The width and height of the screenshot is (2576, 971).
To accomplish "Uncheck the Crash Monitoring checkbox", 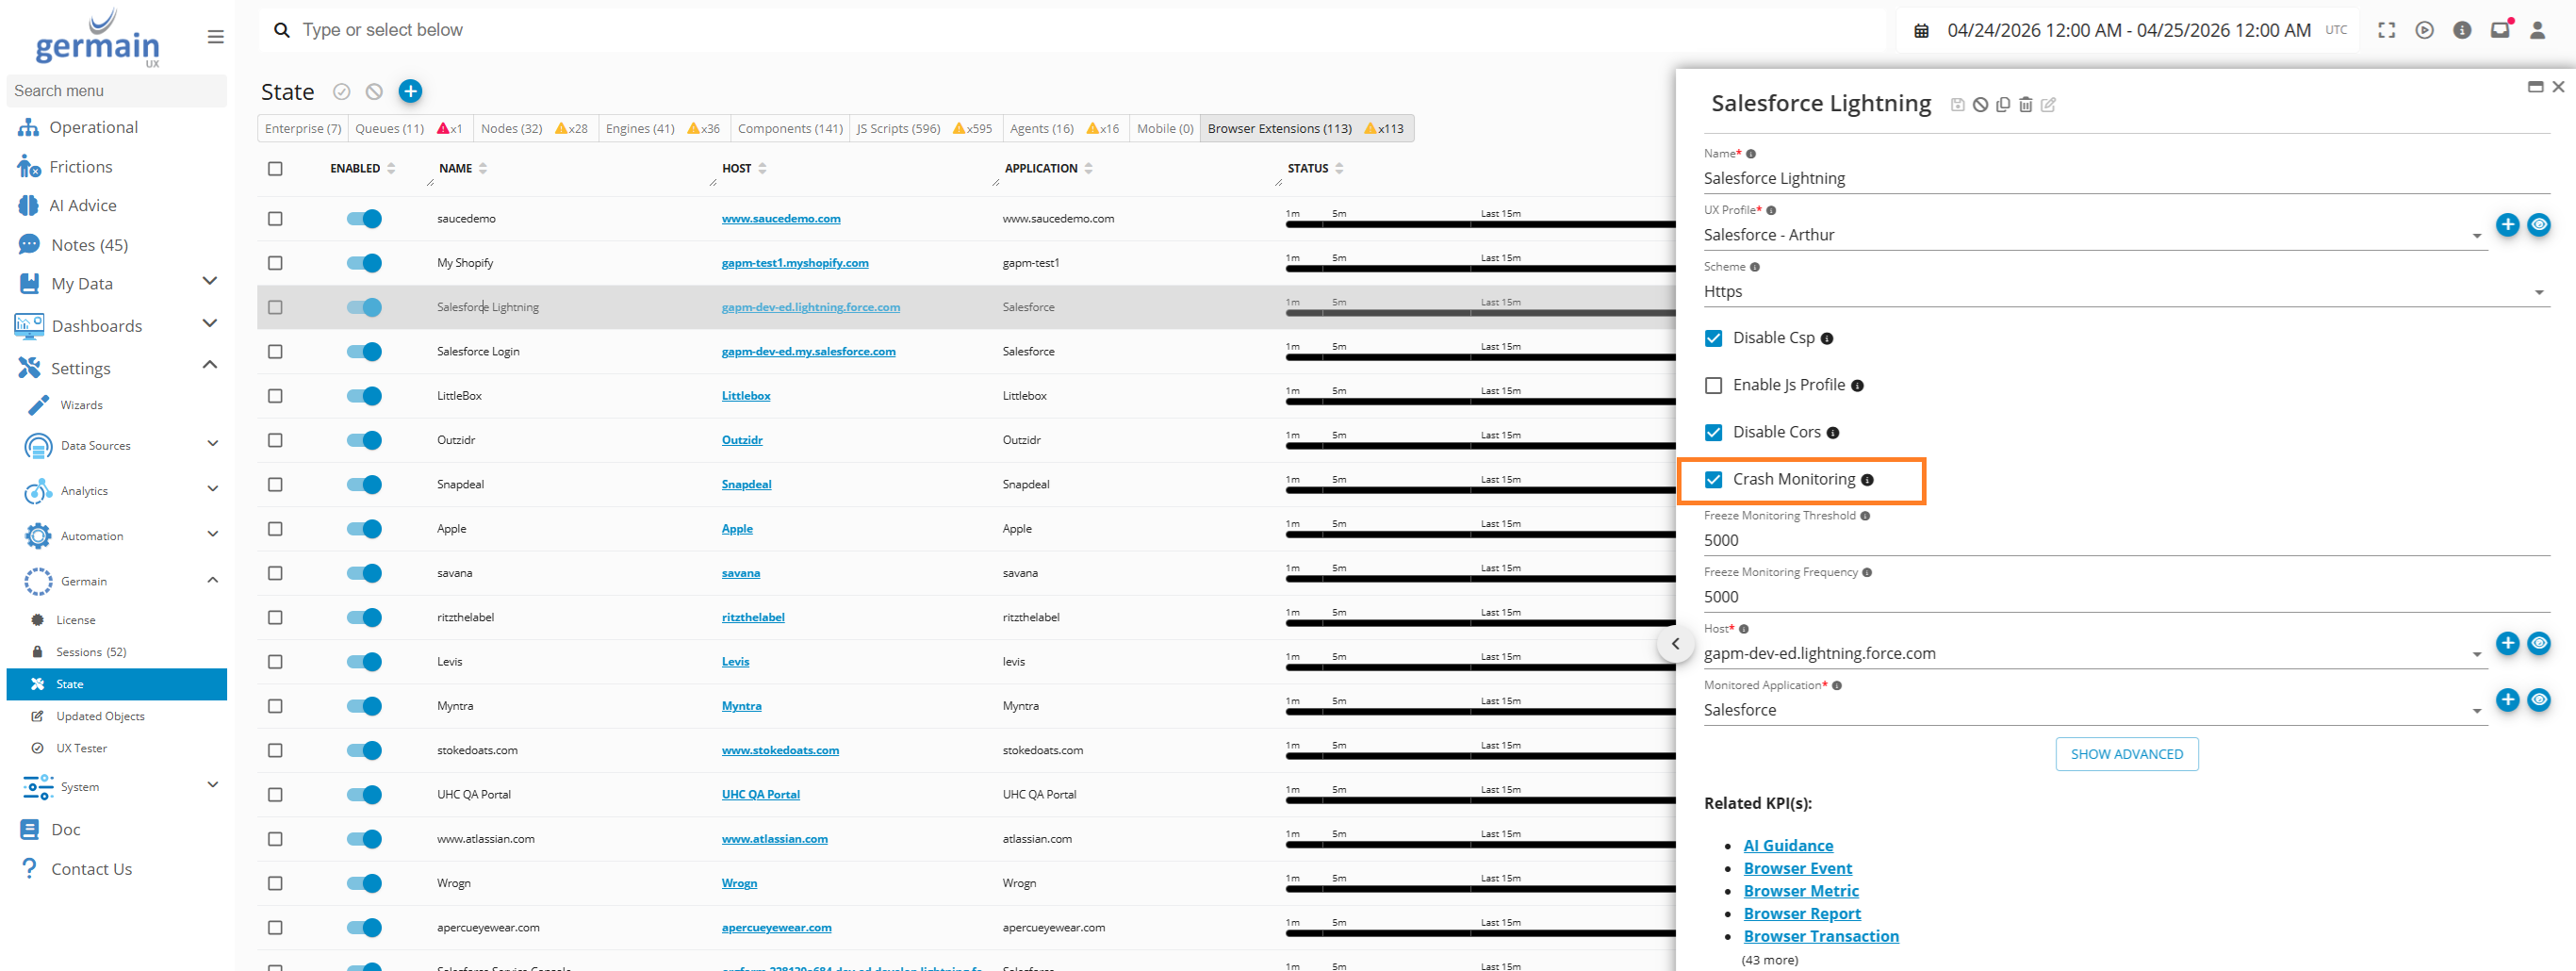I will coord(1713,480).
